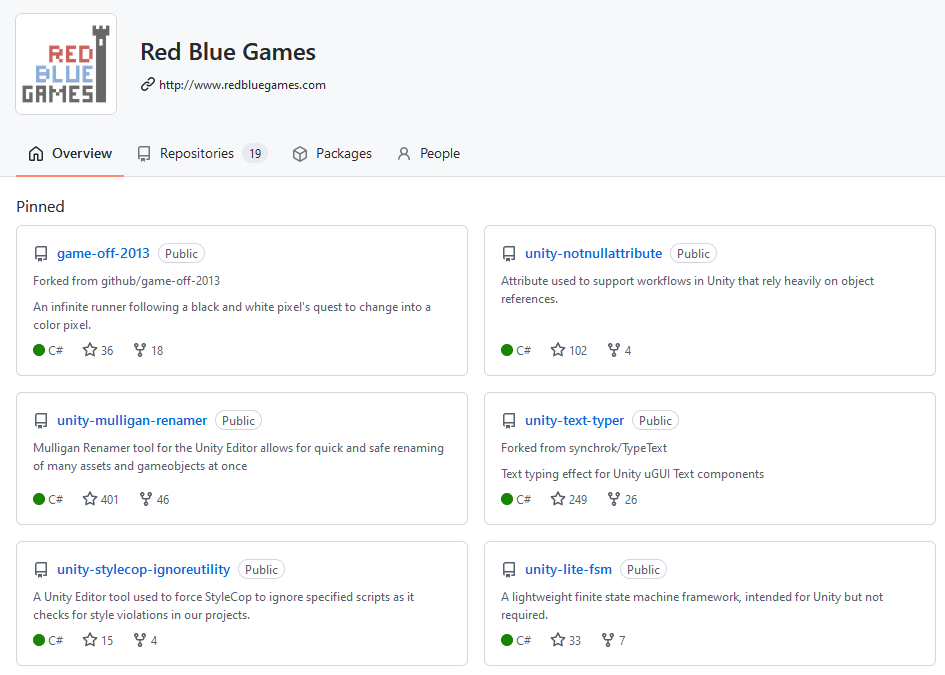
Task: Click the house icon on the Overview tab
Action: point(38,153)
